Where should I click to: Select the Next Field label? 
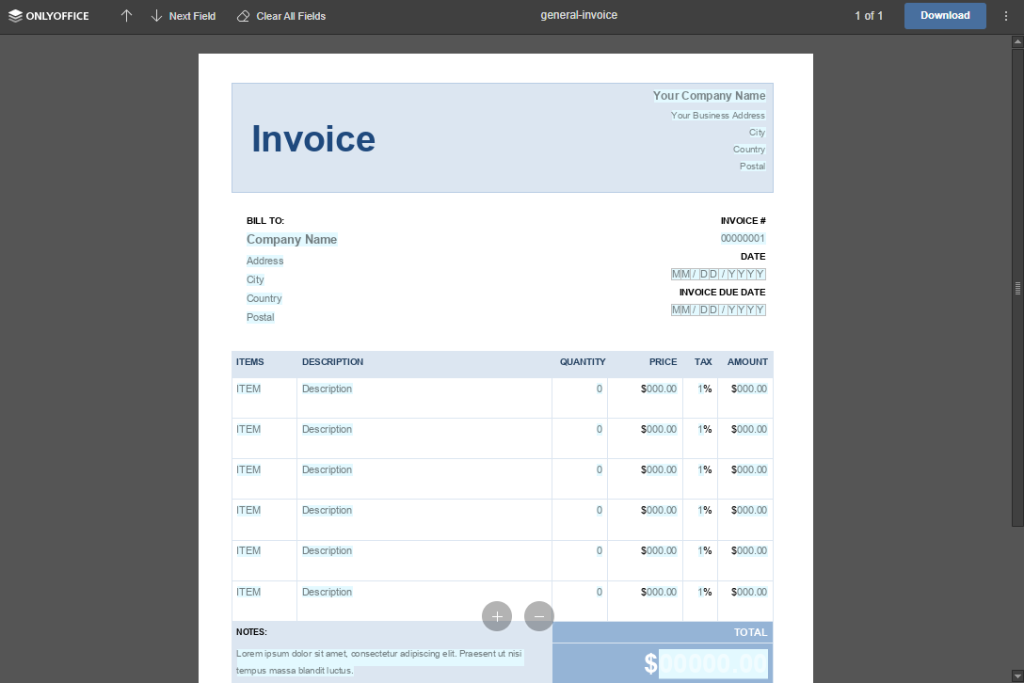pyautogui.click(x=192, y=15)
